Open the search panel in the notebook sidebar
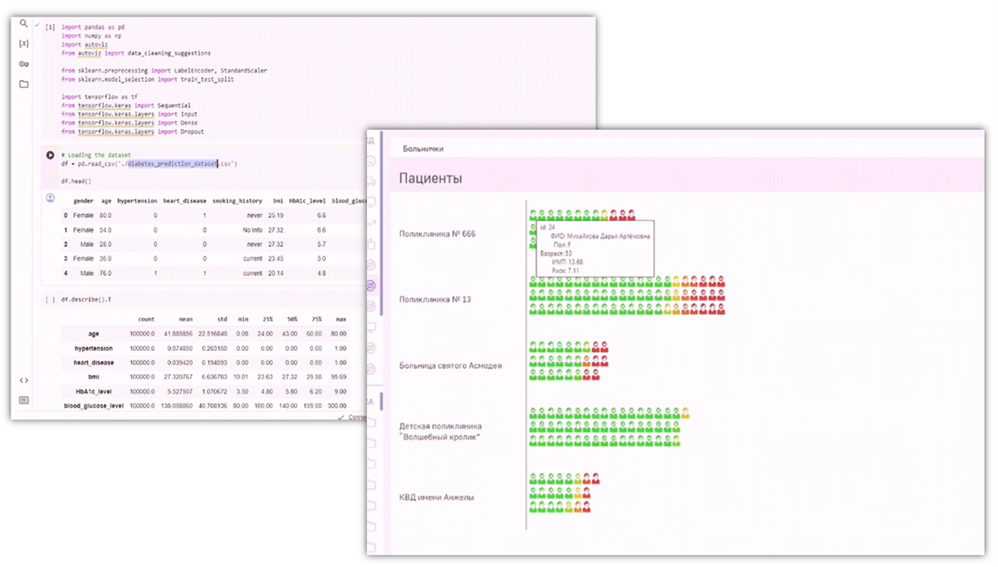998x567 pixels. (24, 24)
